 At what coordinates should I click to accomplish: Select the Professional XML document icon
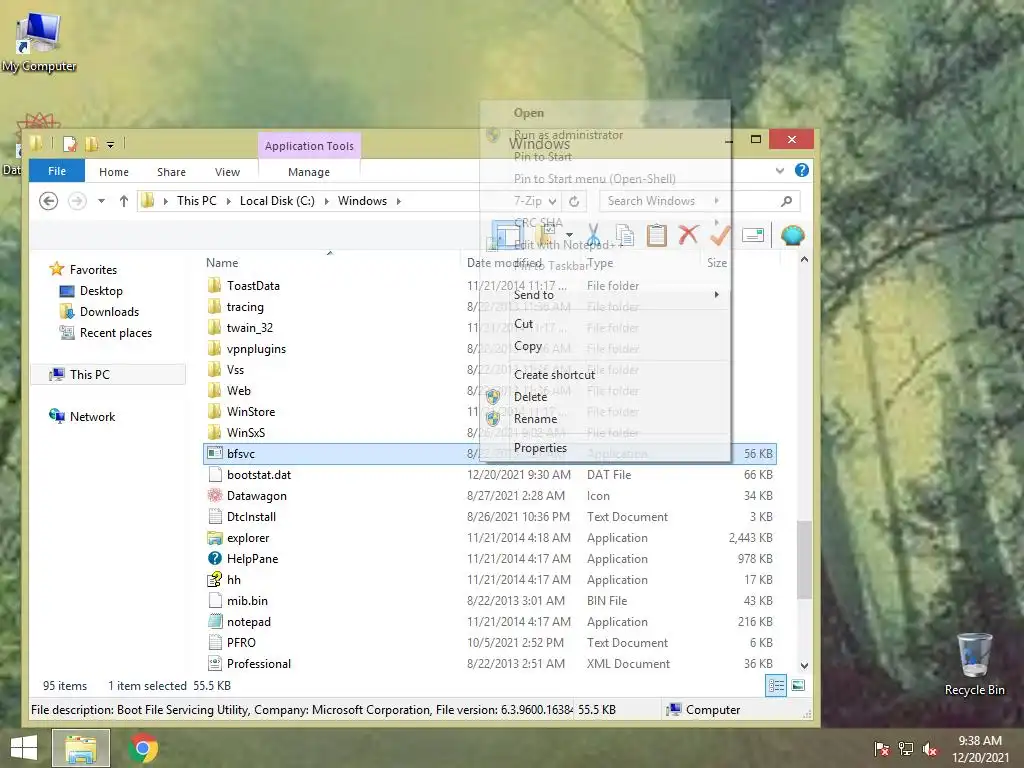coord(215,664)
